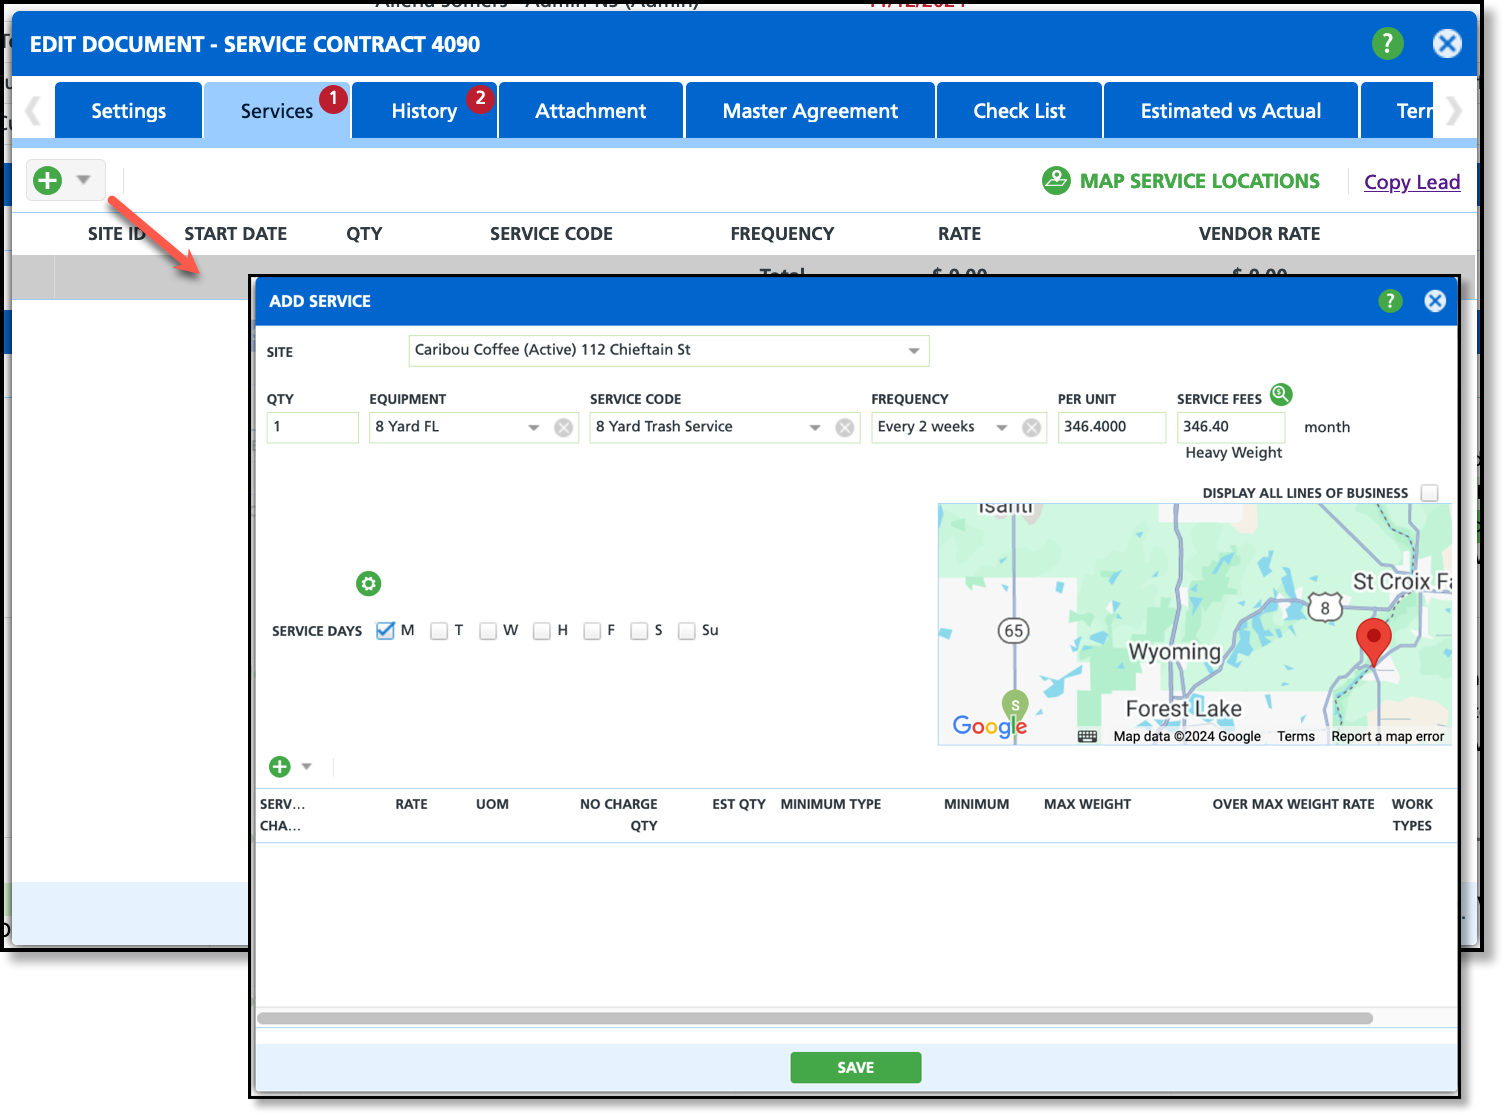This screenshot has width=1508, height=1116.
Task: Clear the Service Code selection X icon
Action: pos(845,428)
